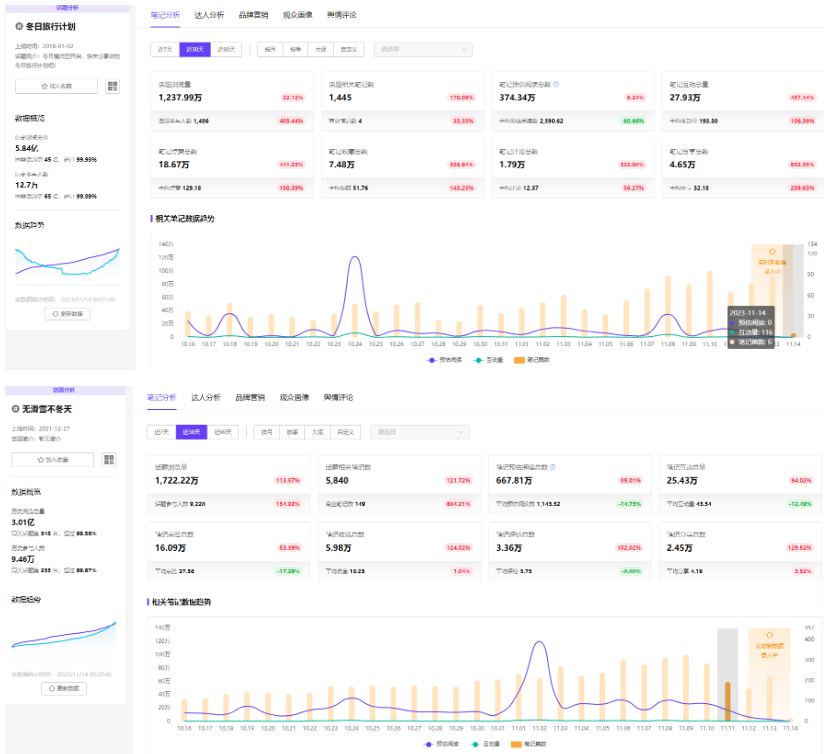828x754 pixels.
Task: Click topic icon beside 无滑雪不冬天 title
Action: [x=15, y=409]
